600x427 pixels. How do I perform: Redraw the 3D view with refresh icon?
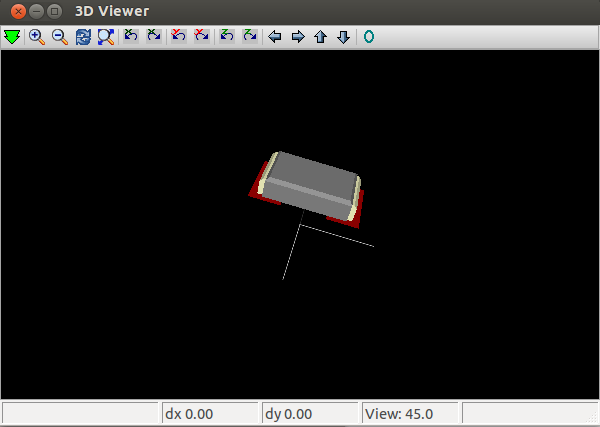pos(83,37)
